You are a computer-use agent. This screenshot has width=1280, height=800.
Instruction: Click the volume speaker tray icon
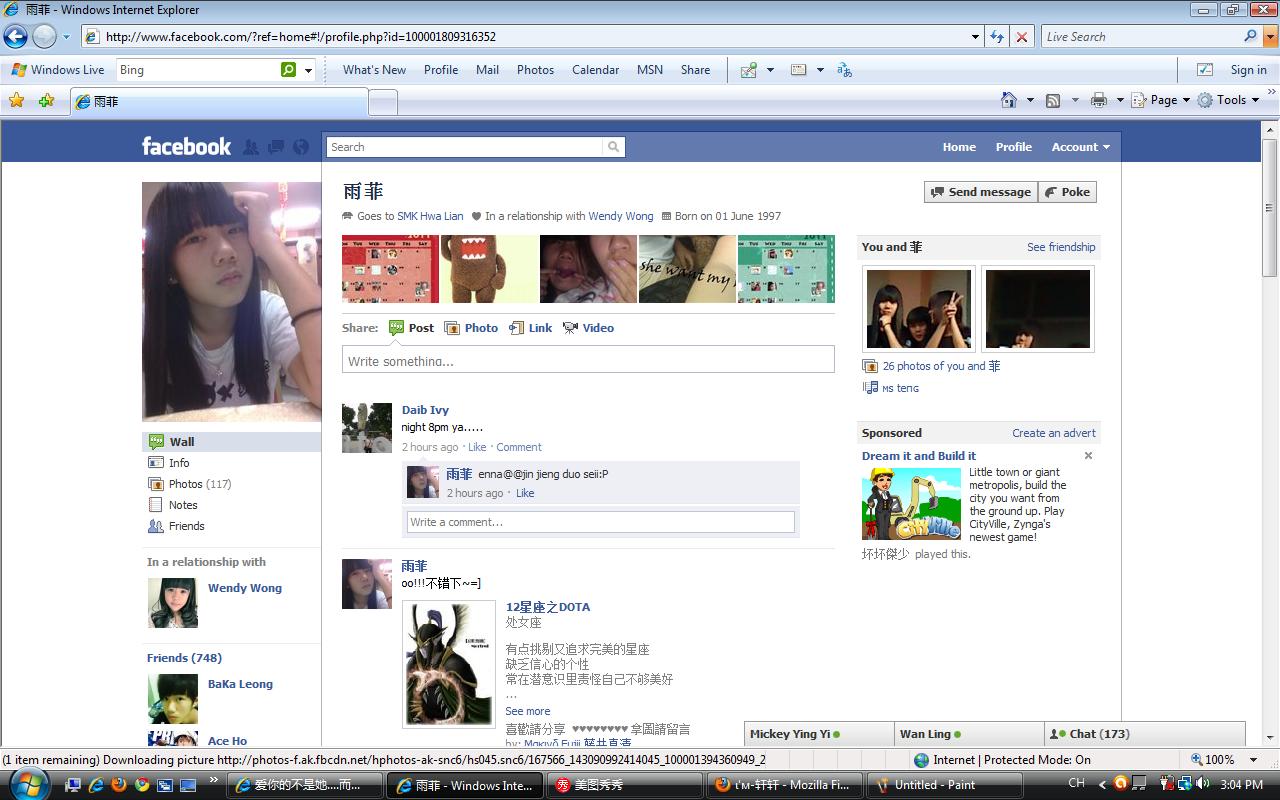click(1203, 785)
